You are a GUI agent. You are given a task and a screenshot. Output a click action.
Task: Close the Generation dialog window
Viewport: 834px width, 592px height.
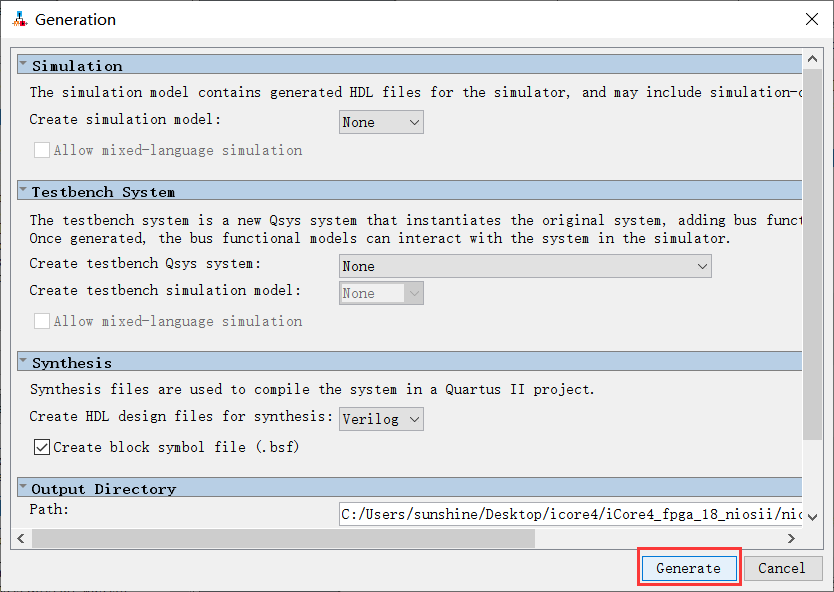[x=810, y=19]
